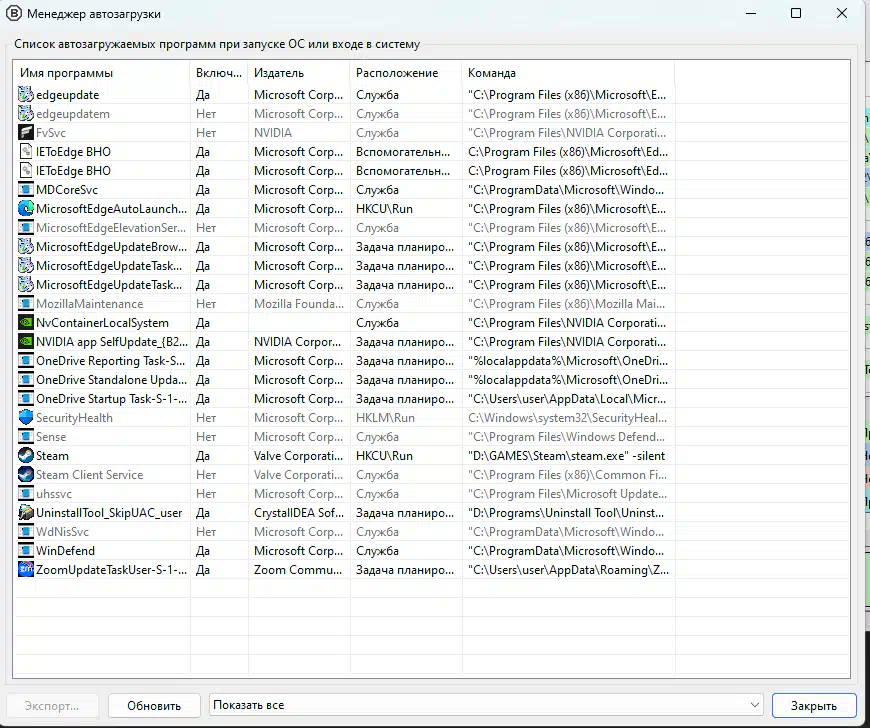
Task: Click the edgeupdatem row icon
Action: click(26, 114)
